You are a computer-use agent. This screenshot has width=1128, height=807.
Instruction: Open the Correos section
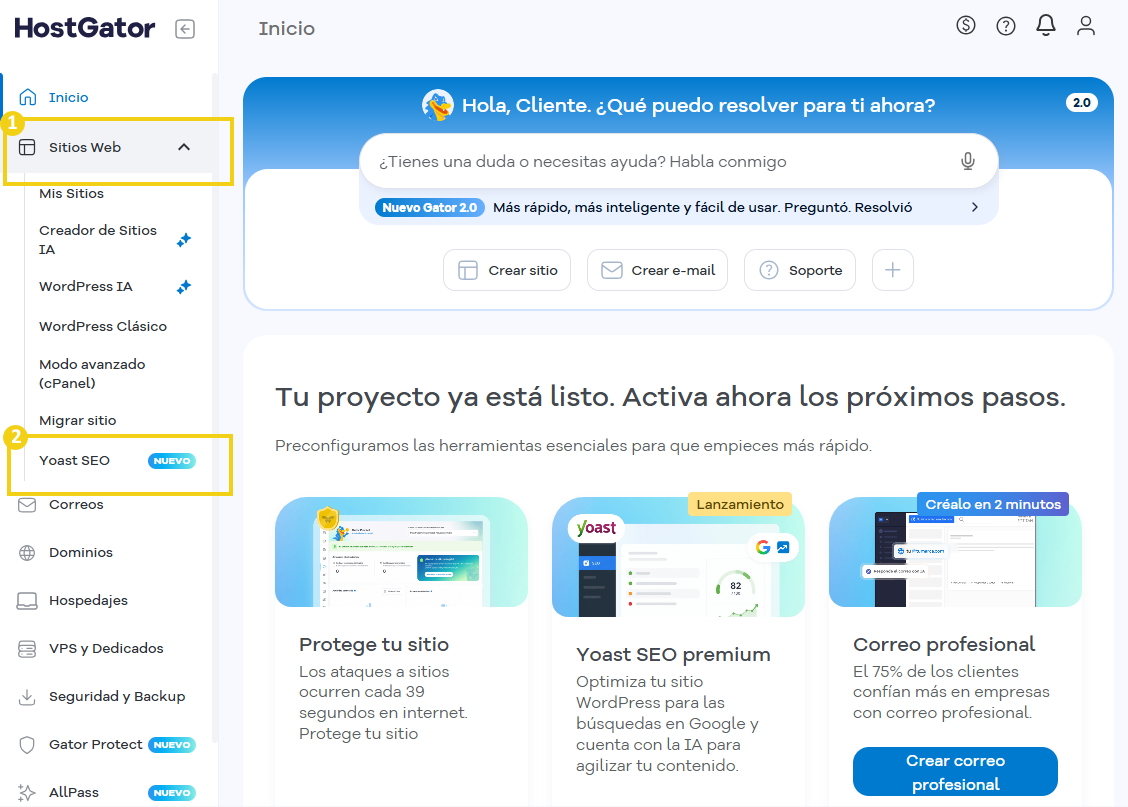coord(76,504)
